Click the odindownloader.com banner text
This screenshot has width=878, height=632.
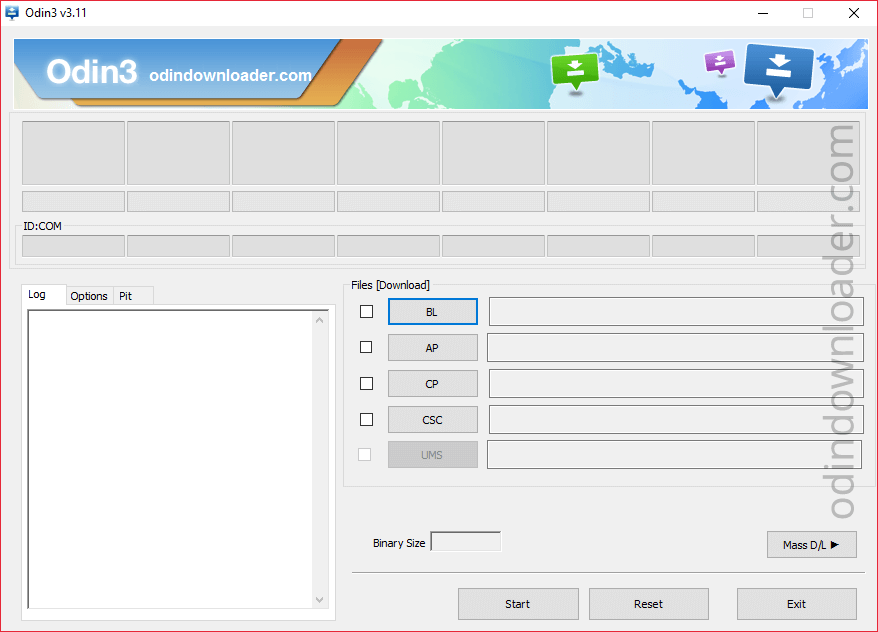tap(230, 75)
